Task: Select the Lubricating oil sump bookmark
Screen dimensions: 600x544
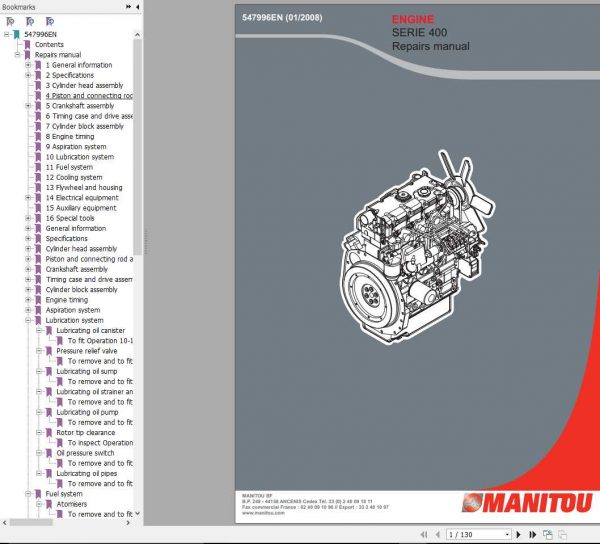Action: click(87, 371)
